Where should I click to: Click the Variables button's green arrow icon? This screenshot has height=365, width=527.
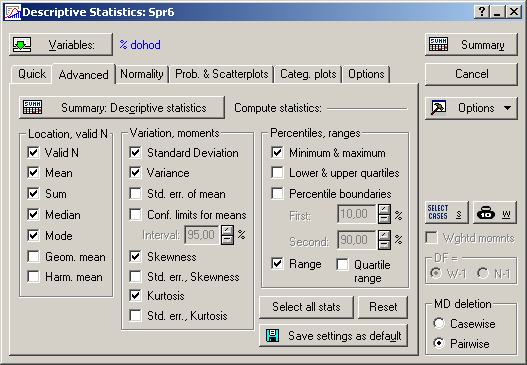(x=22, y=44)
